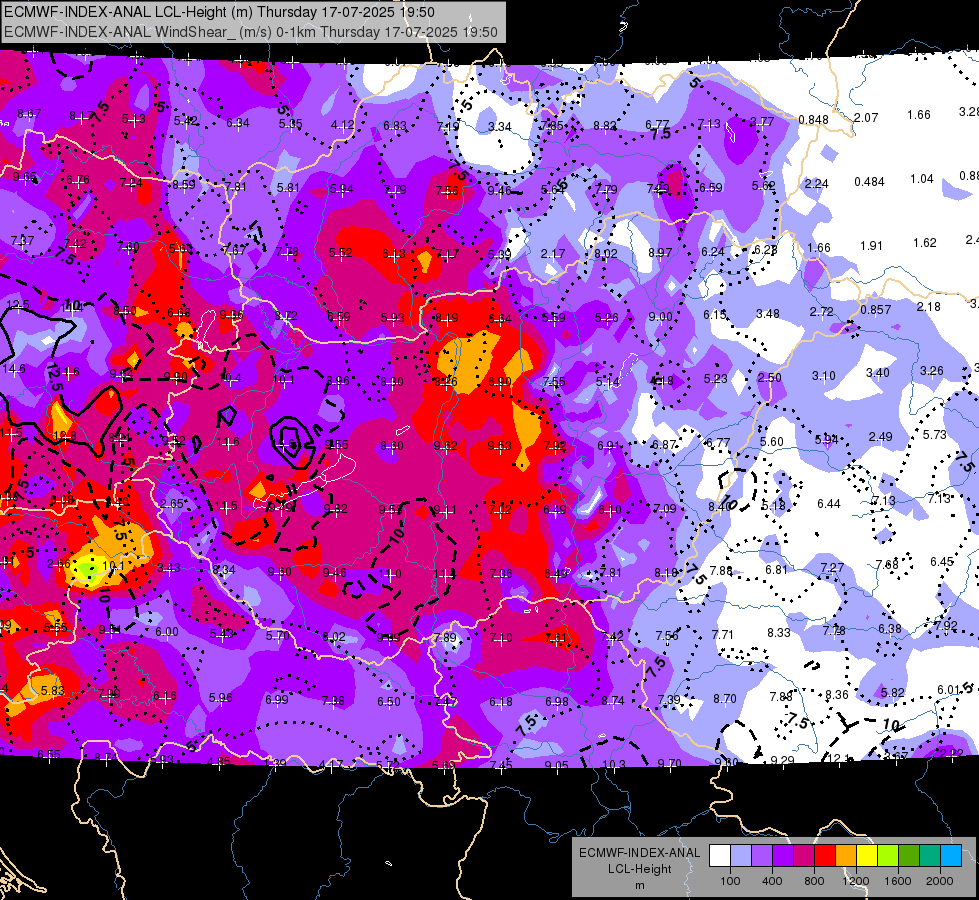Click the wind shear value 0.484
Screen dimensions: 979x900
(869, 182)
